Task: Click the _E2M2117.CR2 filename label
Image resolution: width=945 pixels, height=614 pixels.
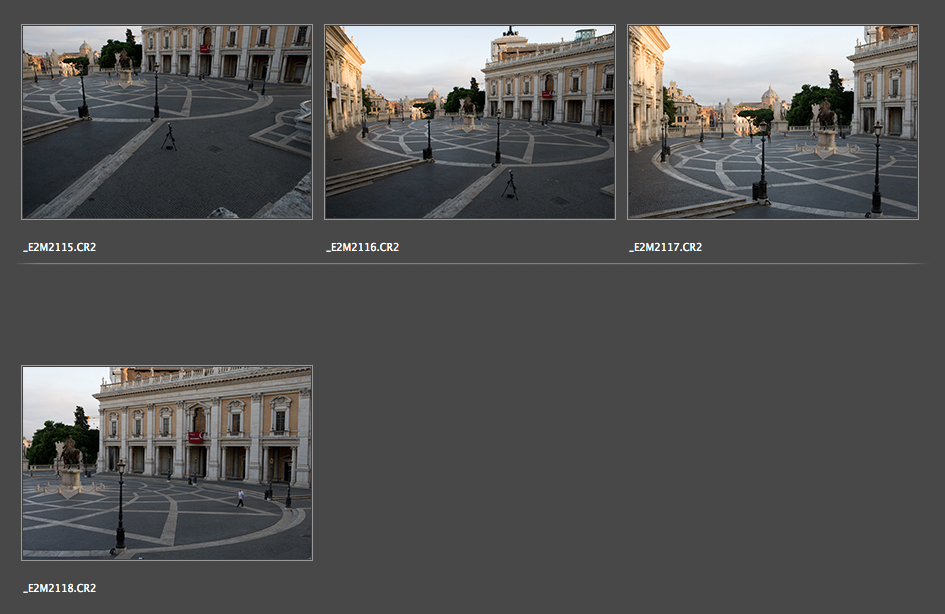Action: pyautogui.click(x=666, y=247)
